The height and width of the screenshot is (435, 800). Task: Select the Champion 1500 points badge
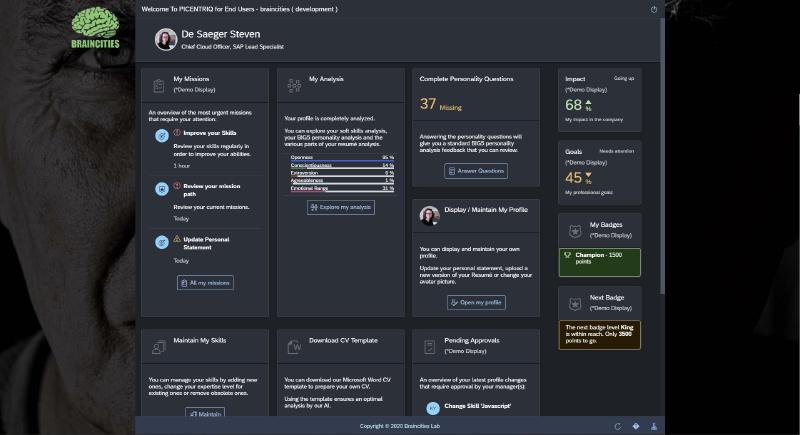[x=599, y=261]
